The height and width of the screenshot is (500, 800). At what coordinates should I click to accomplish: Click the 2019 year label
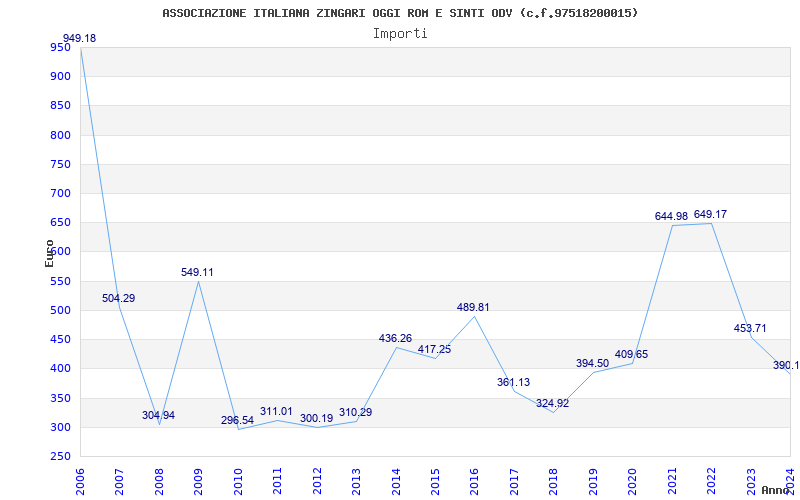pyautogui.click(x=593, y=482)
